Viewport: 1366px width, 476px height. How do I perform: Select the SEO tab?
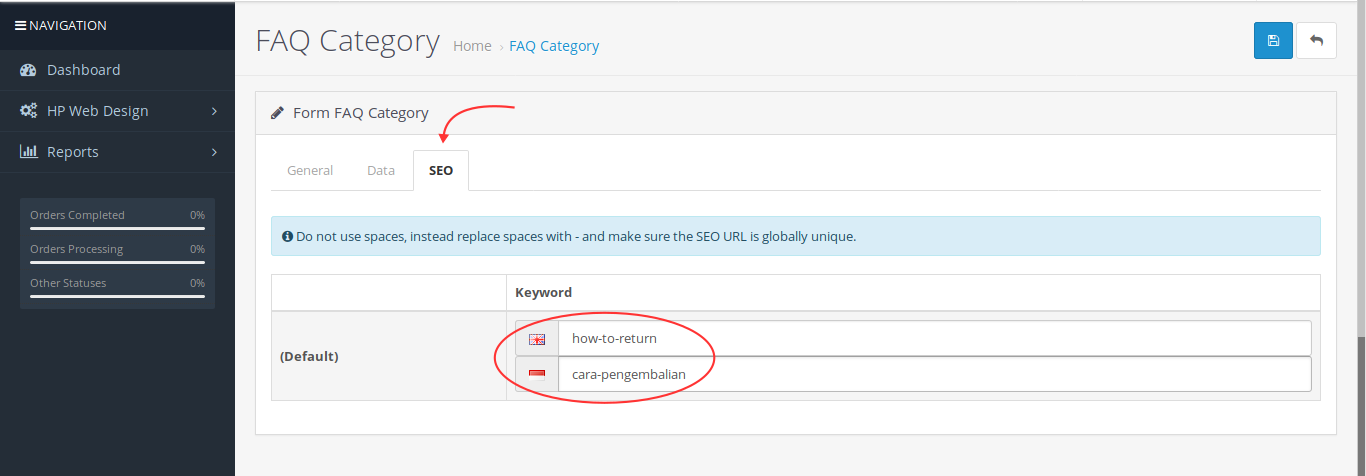click(x=441, y=171)
